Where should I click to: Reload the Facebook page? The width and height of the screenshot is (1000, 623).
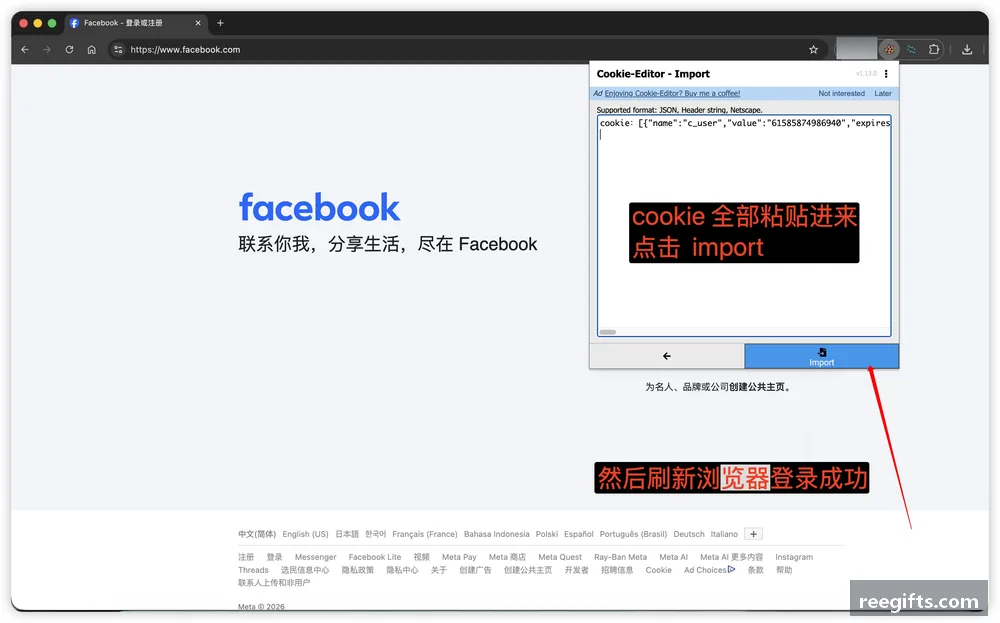point(69,50)
